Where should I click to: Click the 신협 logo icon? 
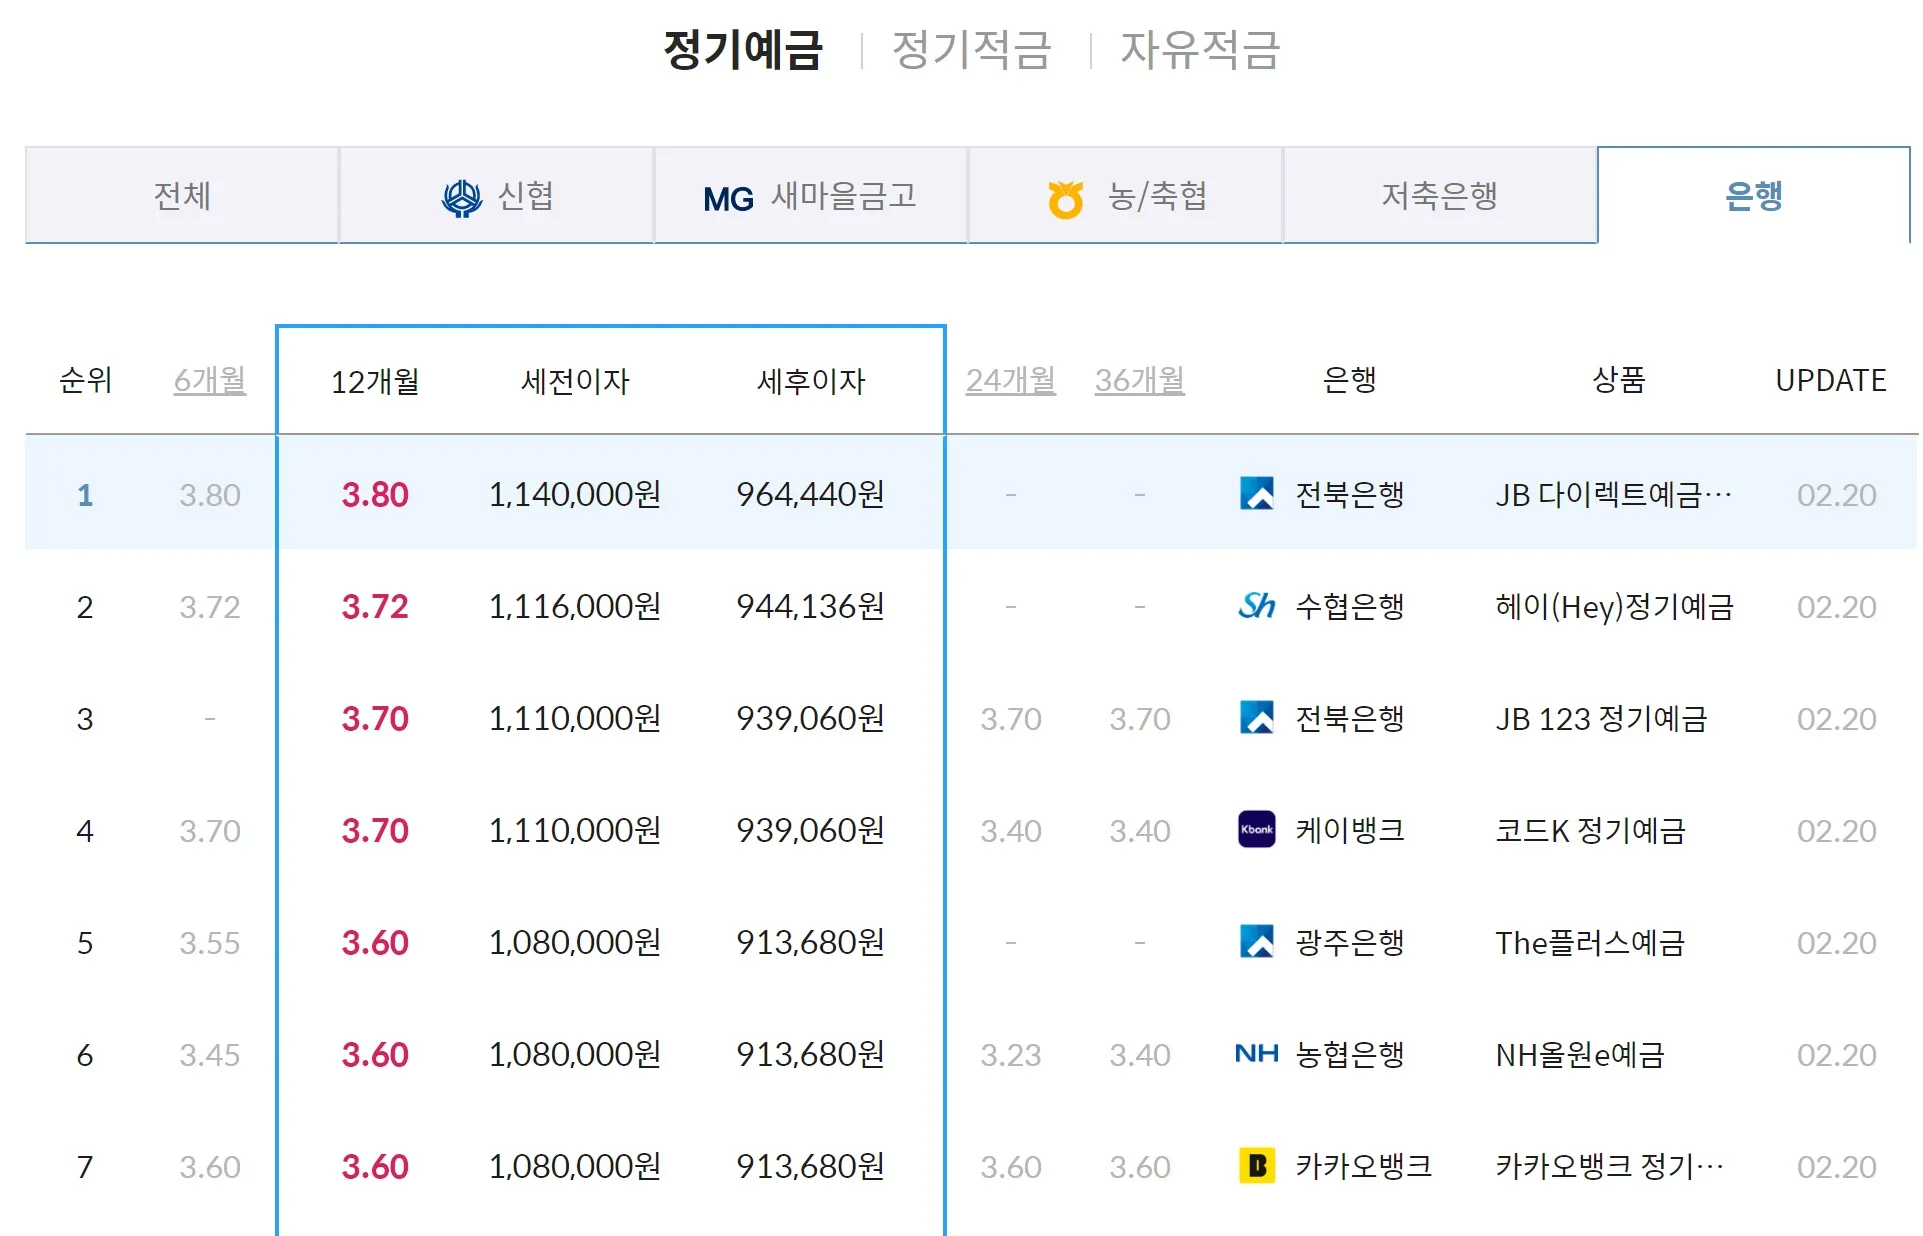tap(462, 198)
